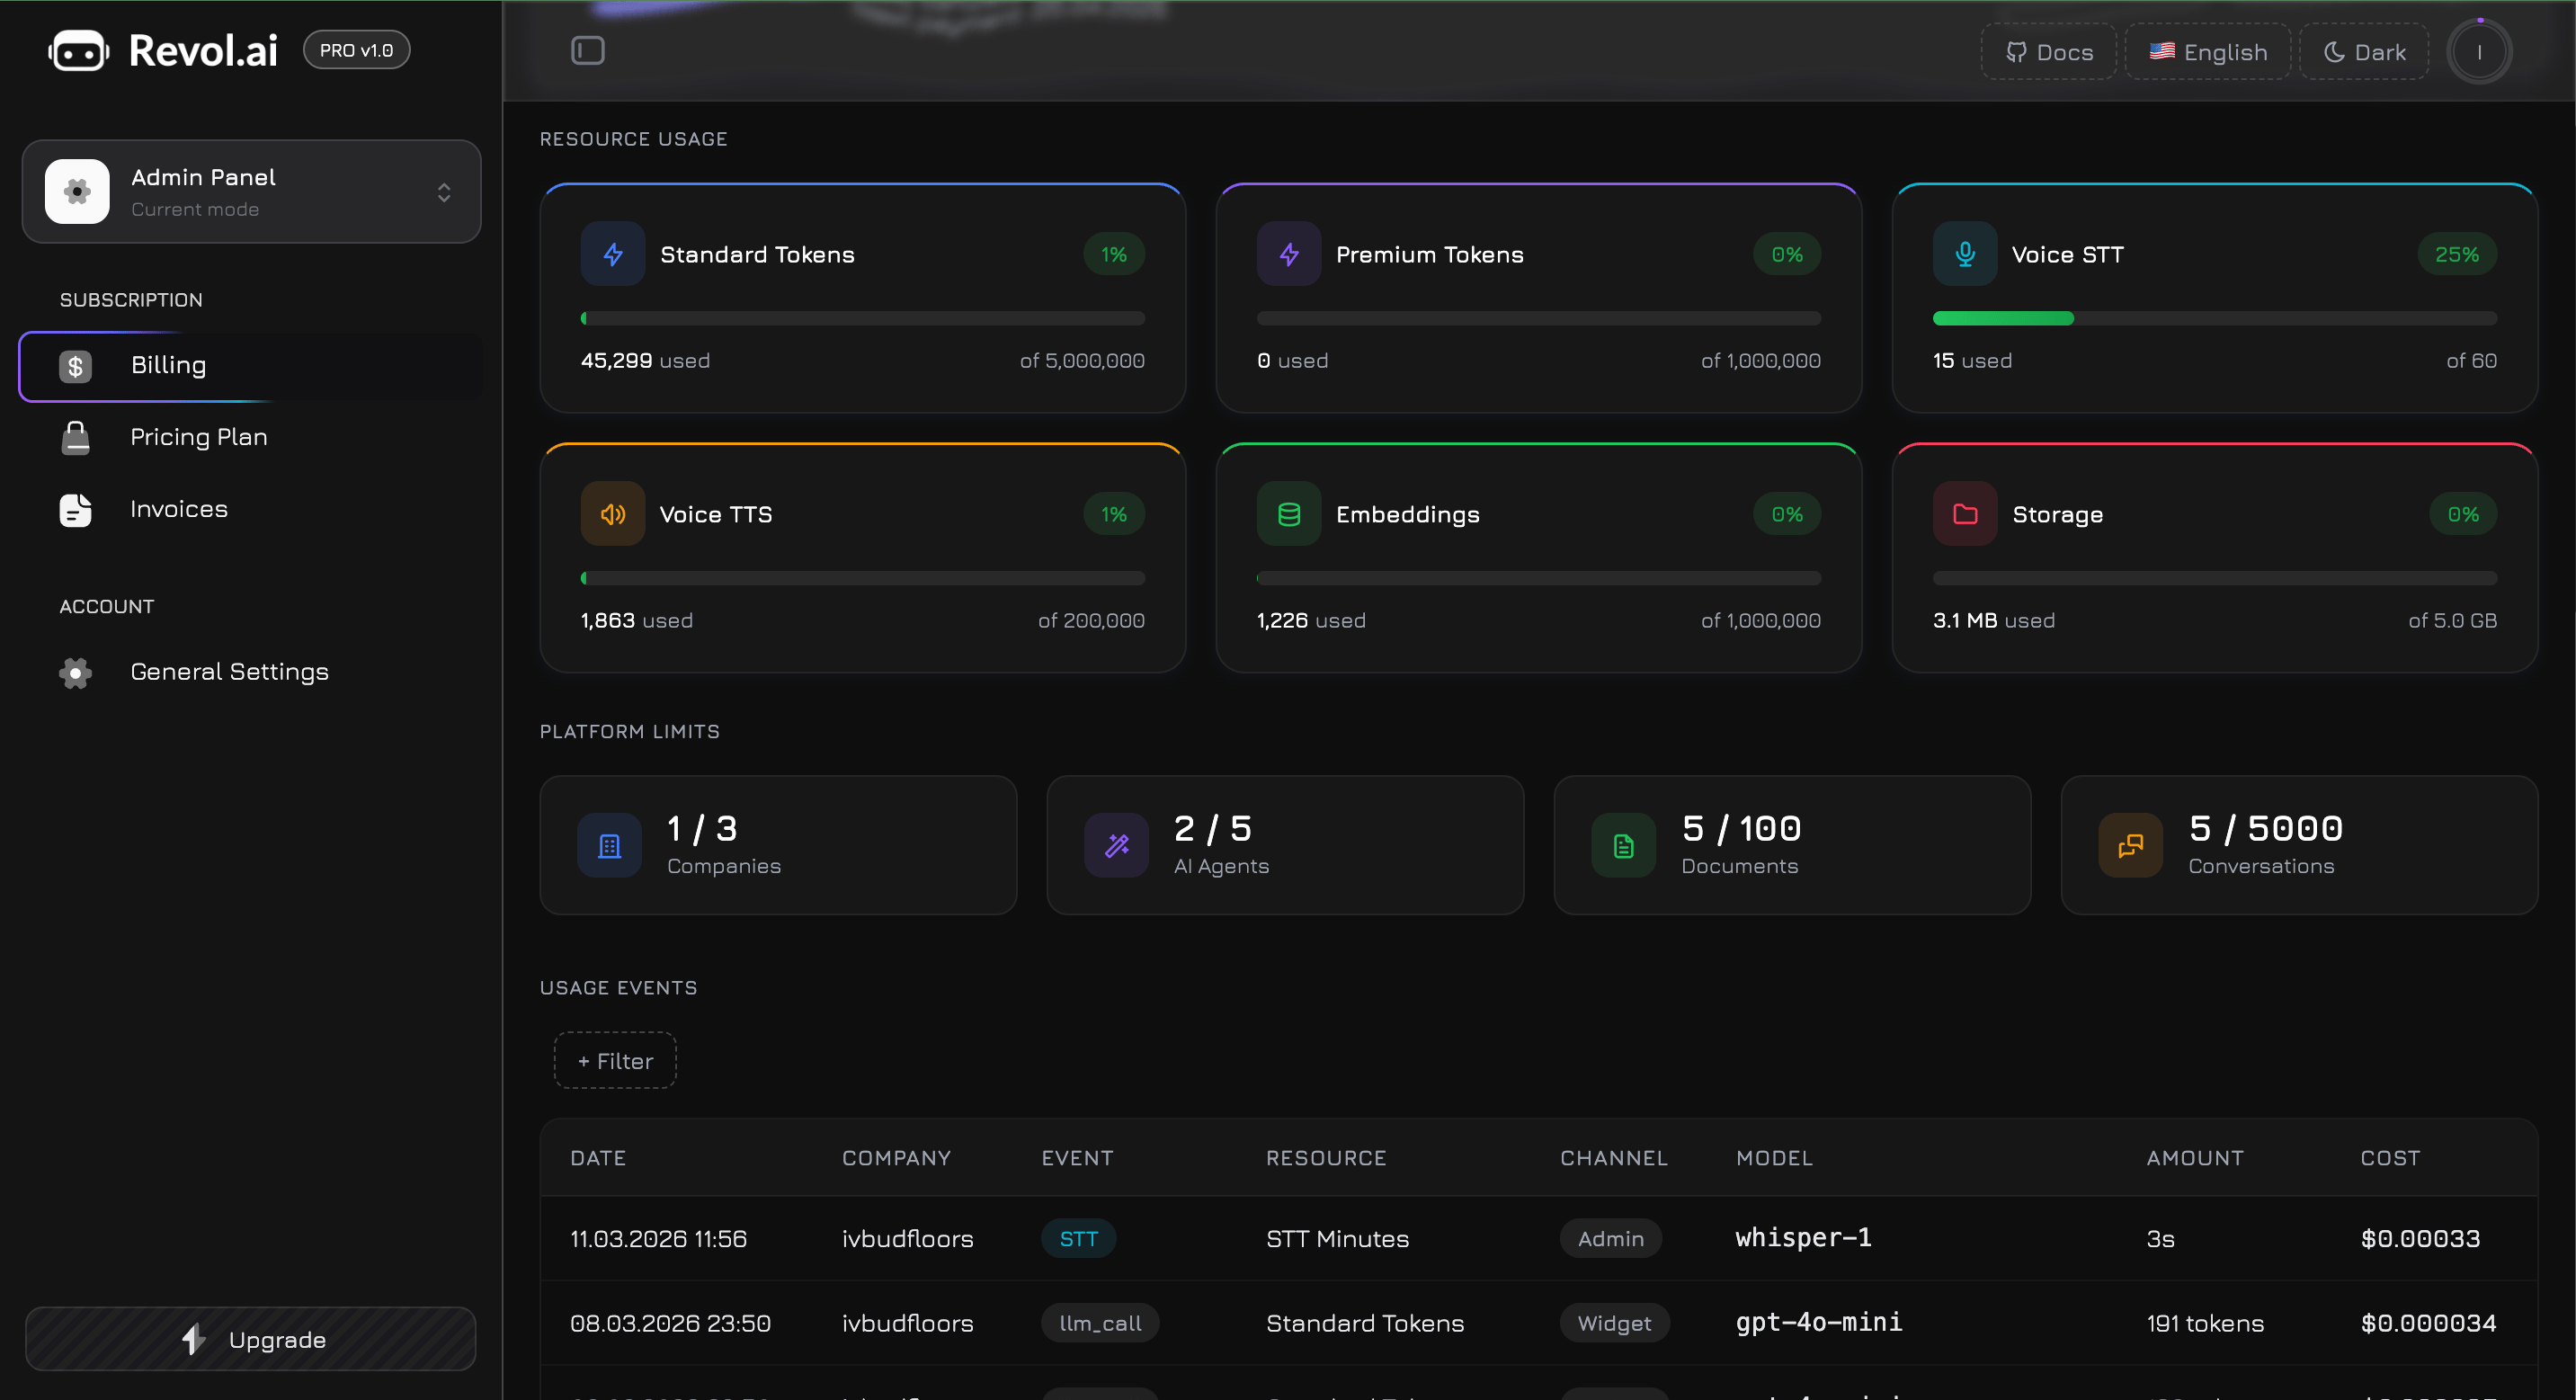This screenshot has height=1400, width=2576.
Task: Open the user avatar profile menu
Action: 2479,52
